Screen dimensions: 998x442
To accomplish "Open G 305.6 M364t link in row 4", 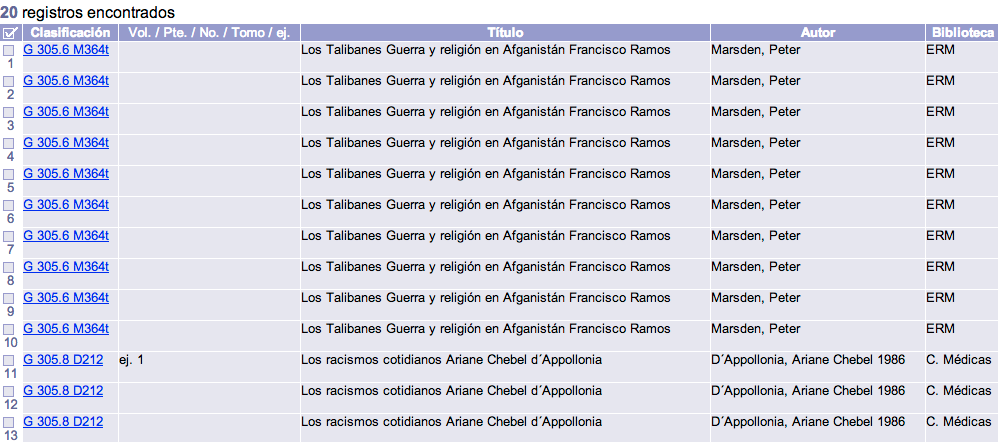I will [66, 143].
